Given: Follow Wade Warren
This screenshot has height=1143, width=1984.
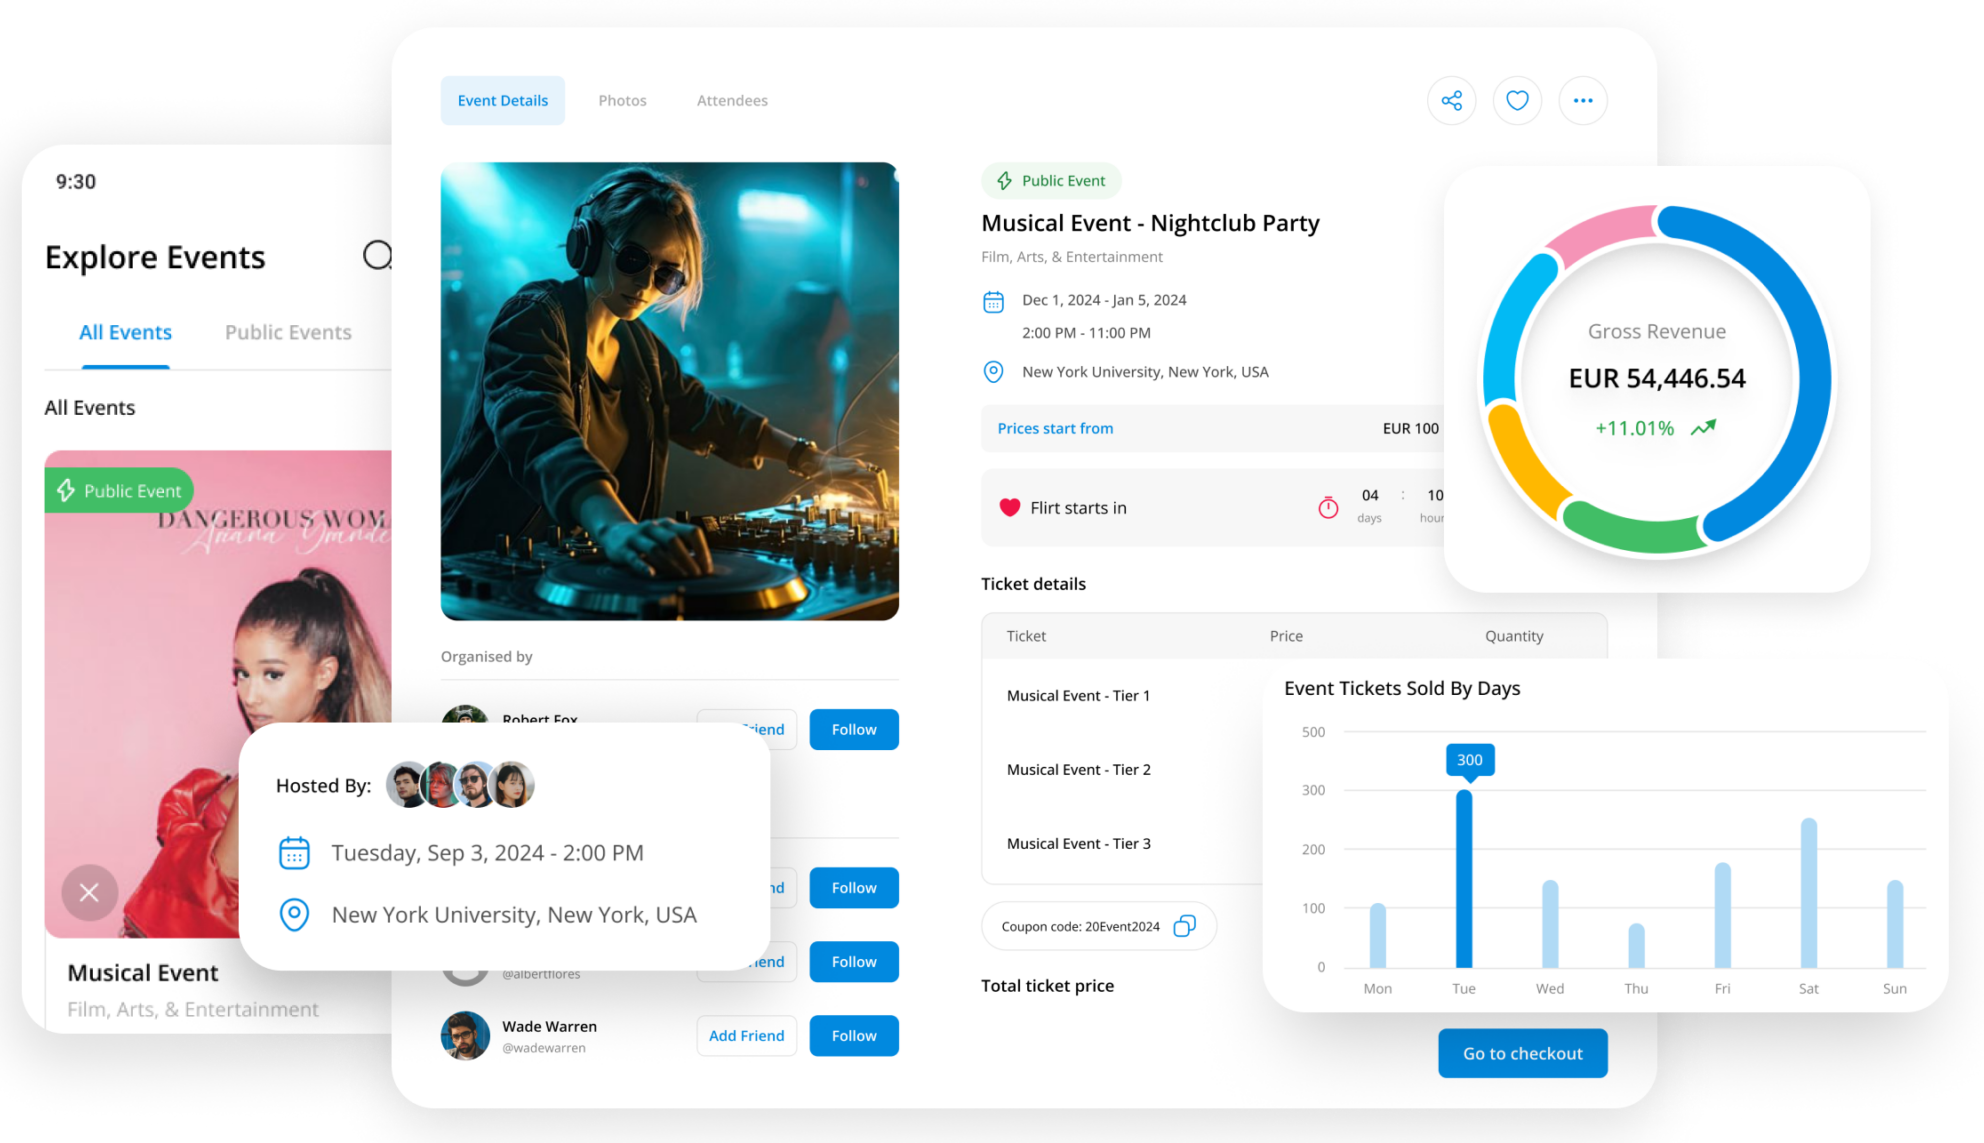Looking at the screenshot, I should tap(854, 1036).
